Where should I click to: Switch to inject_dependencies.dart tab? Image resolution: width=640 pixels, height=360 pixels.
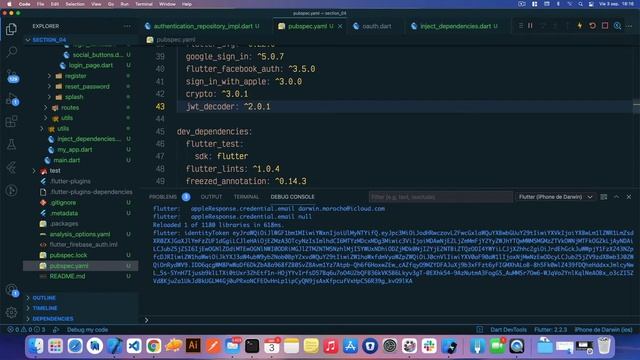455,26
